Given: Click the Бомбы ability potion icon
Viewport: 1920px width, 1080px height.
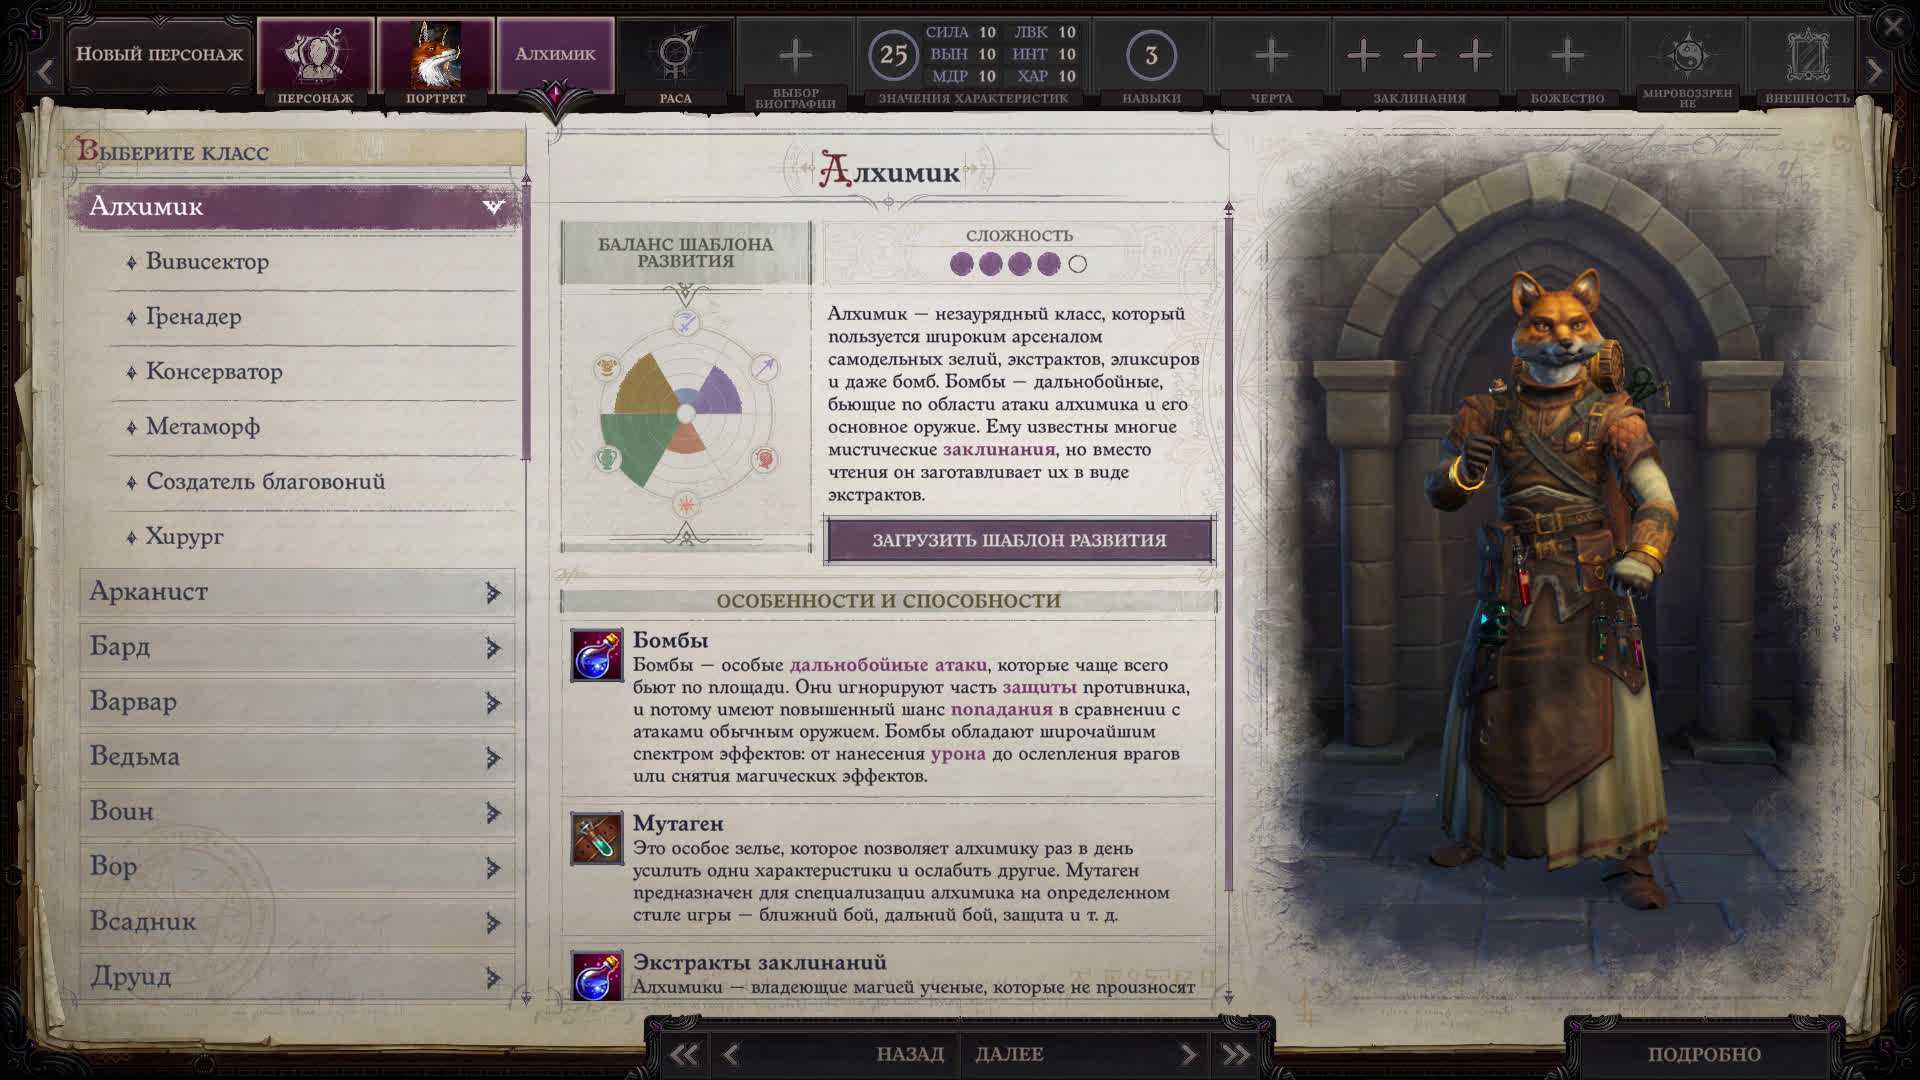Looking at the screenshot, I should 597,656.
